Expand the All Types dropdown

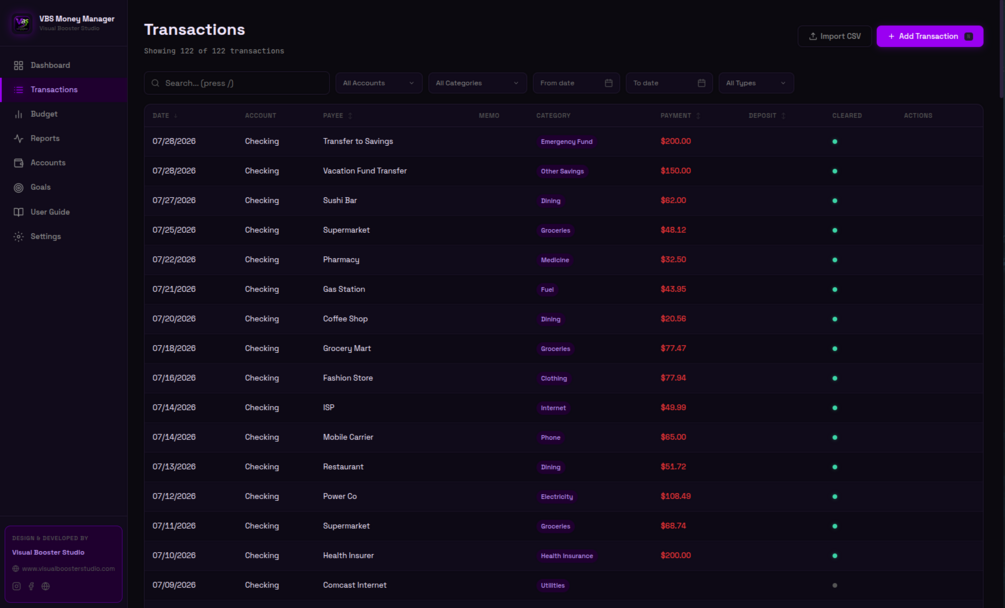point(756,83)
